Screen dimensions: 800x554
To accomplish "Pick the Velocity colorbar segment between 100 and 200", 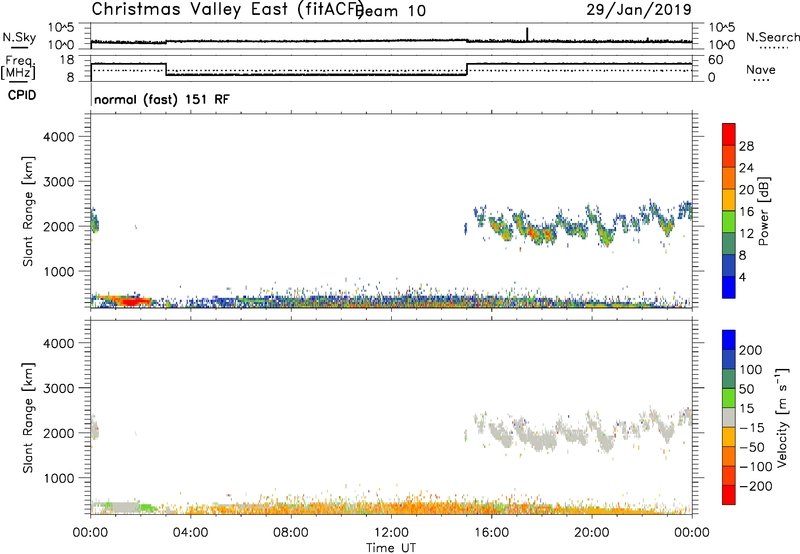I will click(x=729, y=359).
